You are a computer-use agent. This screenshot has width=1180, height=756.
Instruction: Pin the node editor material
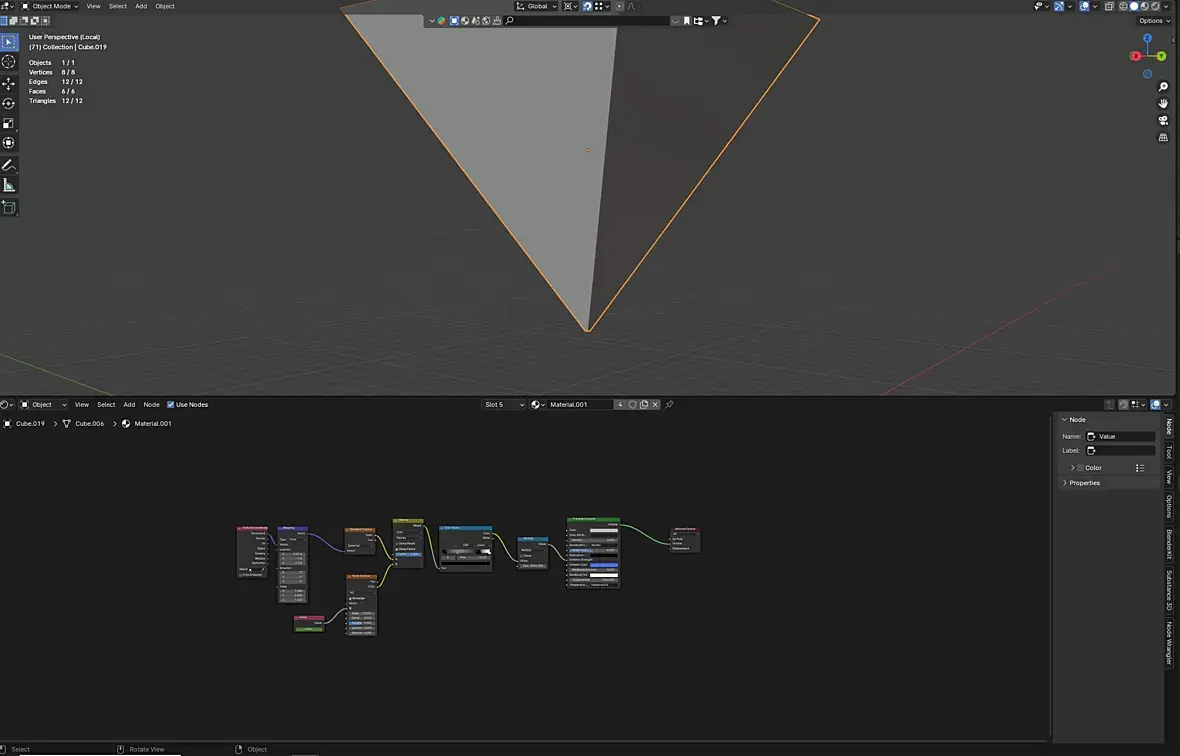coord(669,405)
